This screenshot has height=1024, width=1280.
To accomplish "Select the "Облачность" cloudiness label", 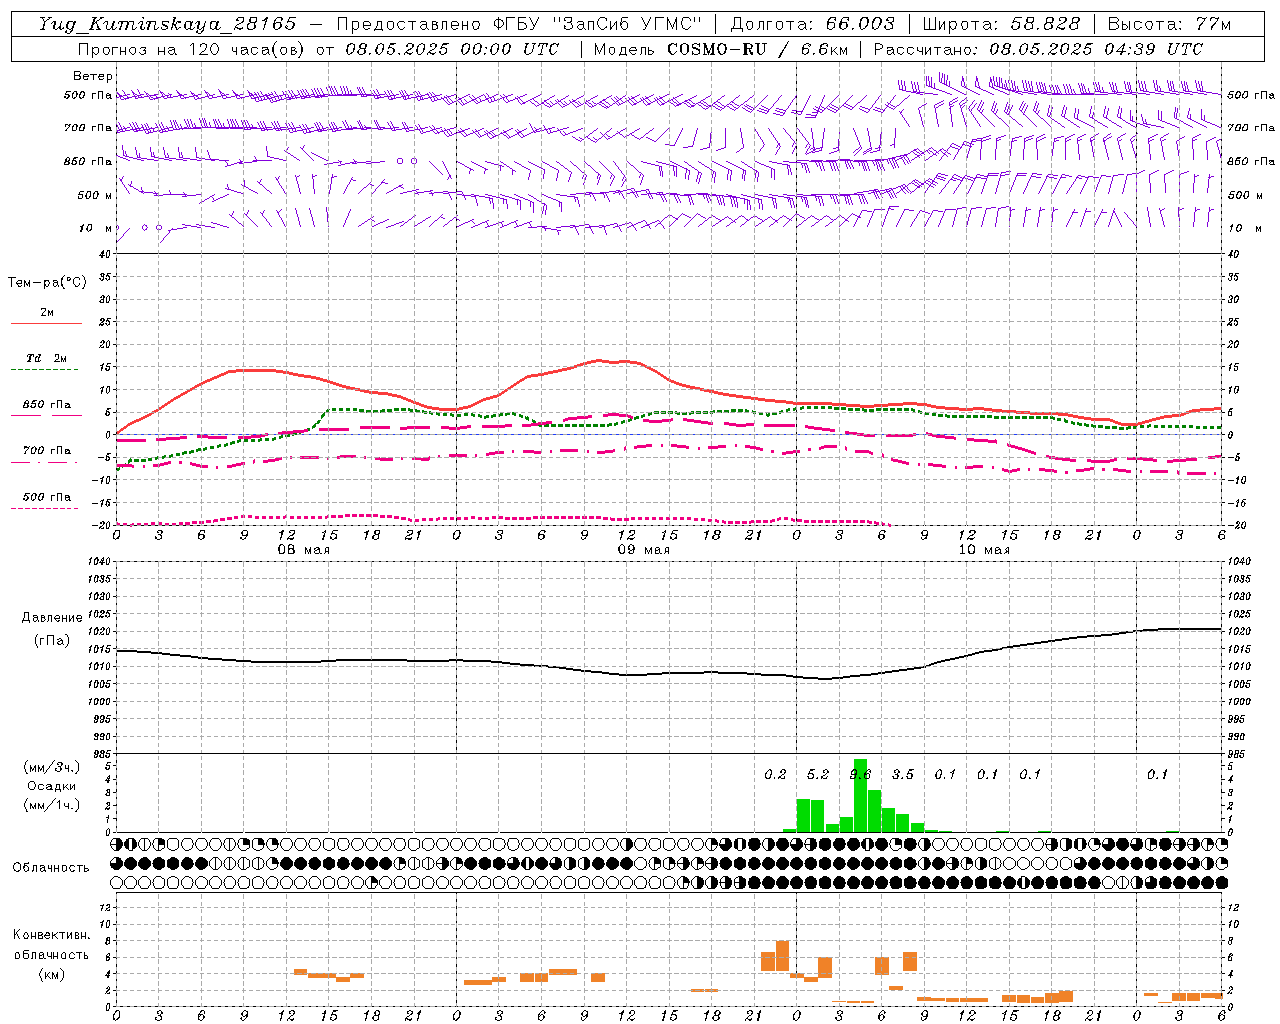I will tap(50, 868).
